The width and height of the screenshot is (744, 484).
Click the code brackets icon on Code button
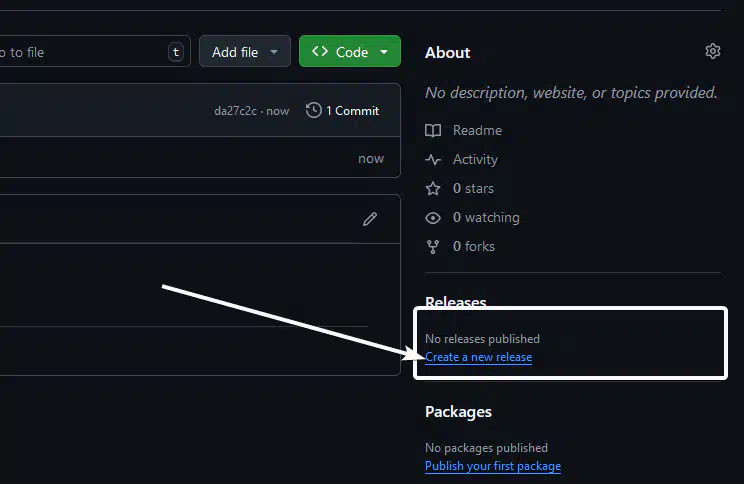coord(320,51)
